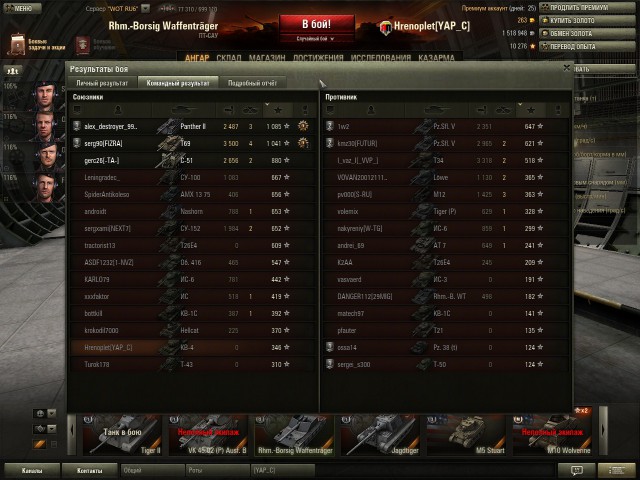This screenshot has width=640, height=480.
Task: Open the battle training icon
Action: click(x=83, y=45)
